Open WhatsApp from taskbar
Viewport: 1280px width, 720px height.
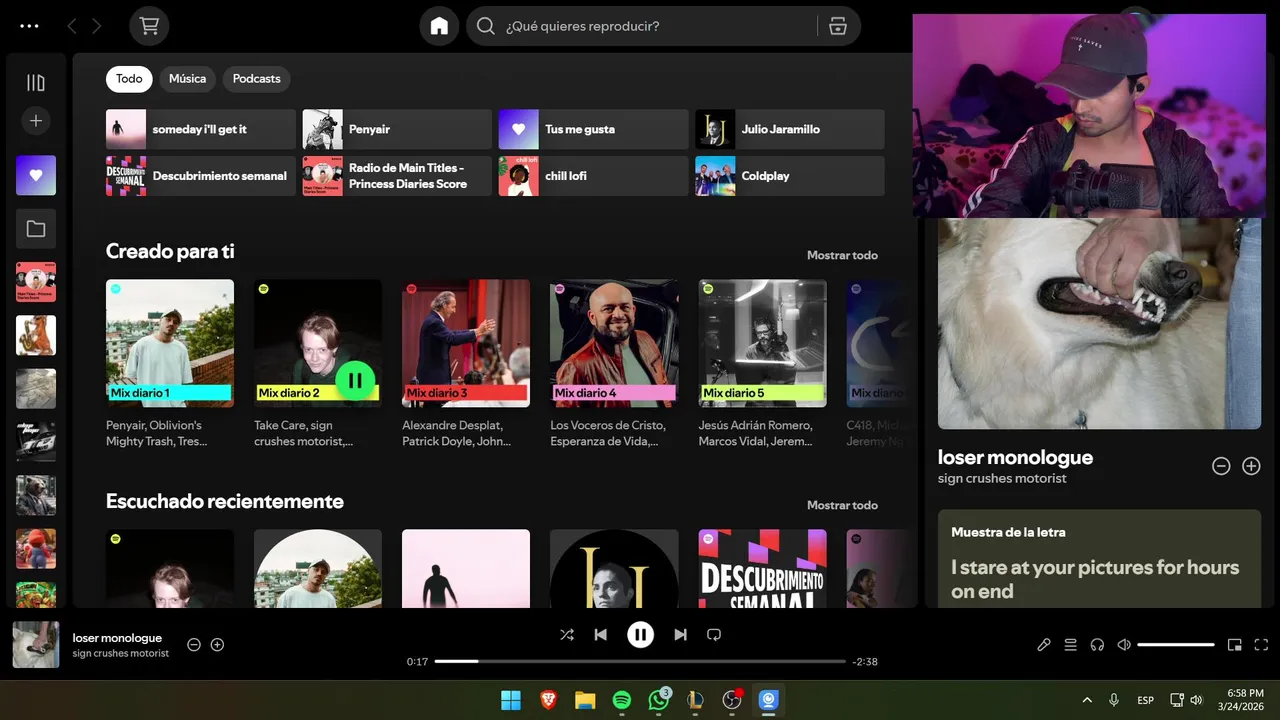pyautogui.click(x=658, y=700)
